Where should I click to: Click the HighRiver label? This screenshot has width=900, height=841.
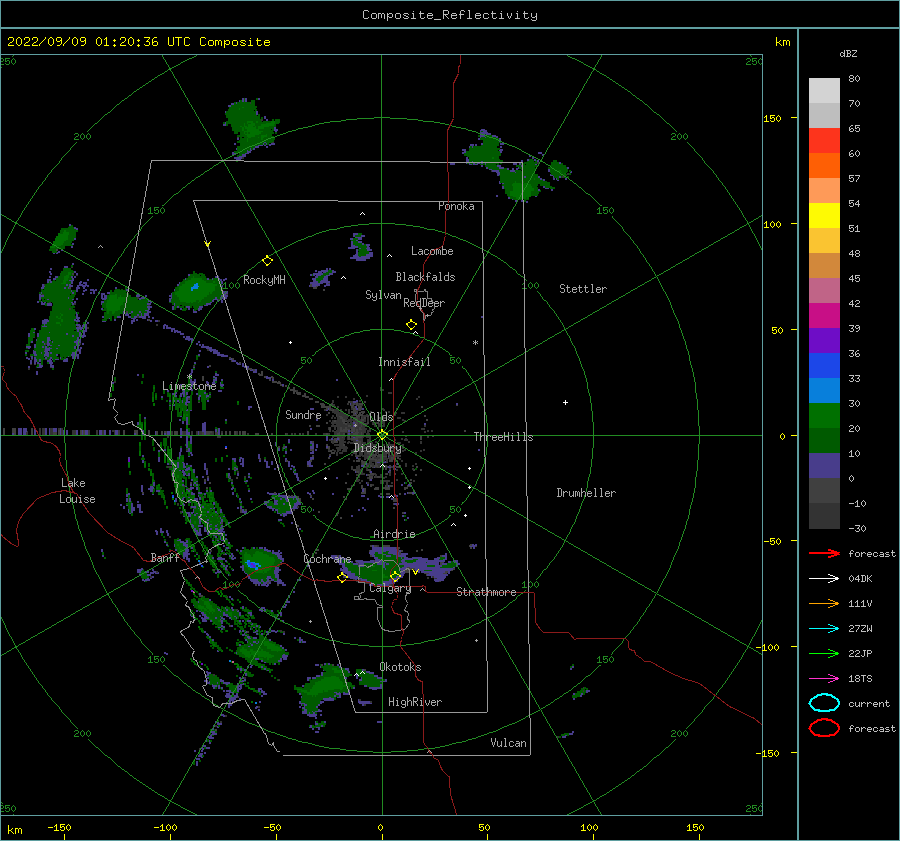(415, 702)
